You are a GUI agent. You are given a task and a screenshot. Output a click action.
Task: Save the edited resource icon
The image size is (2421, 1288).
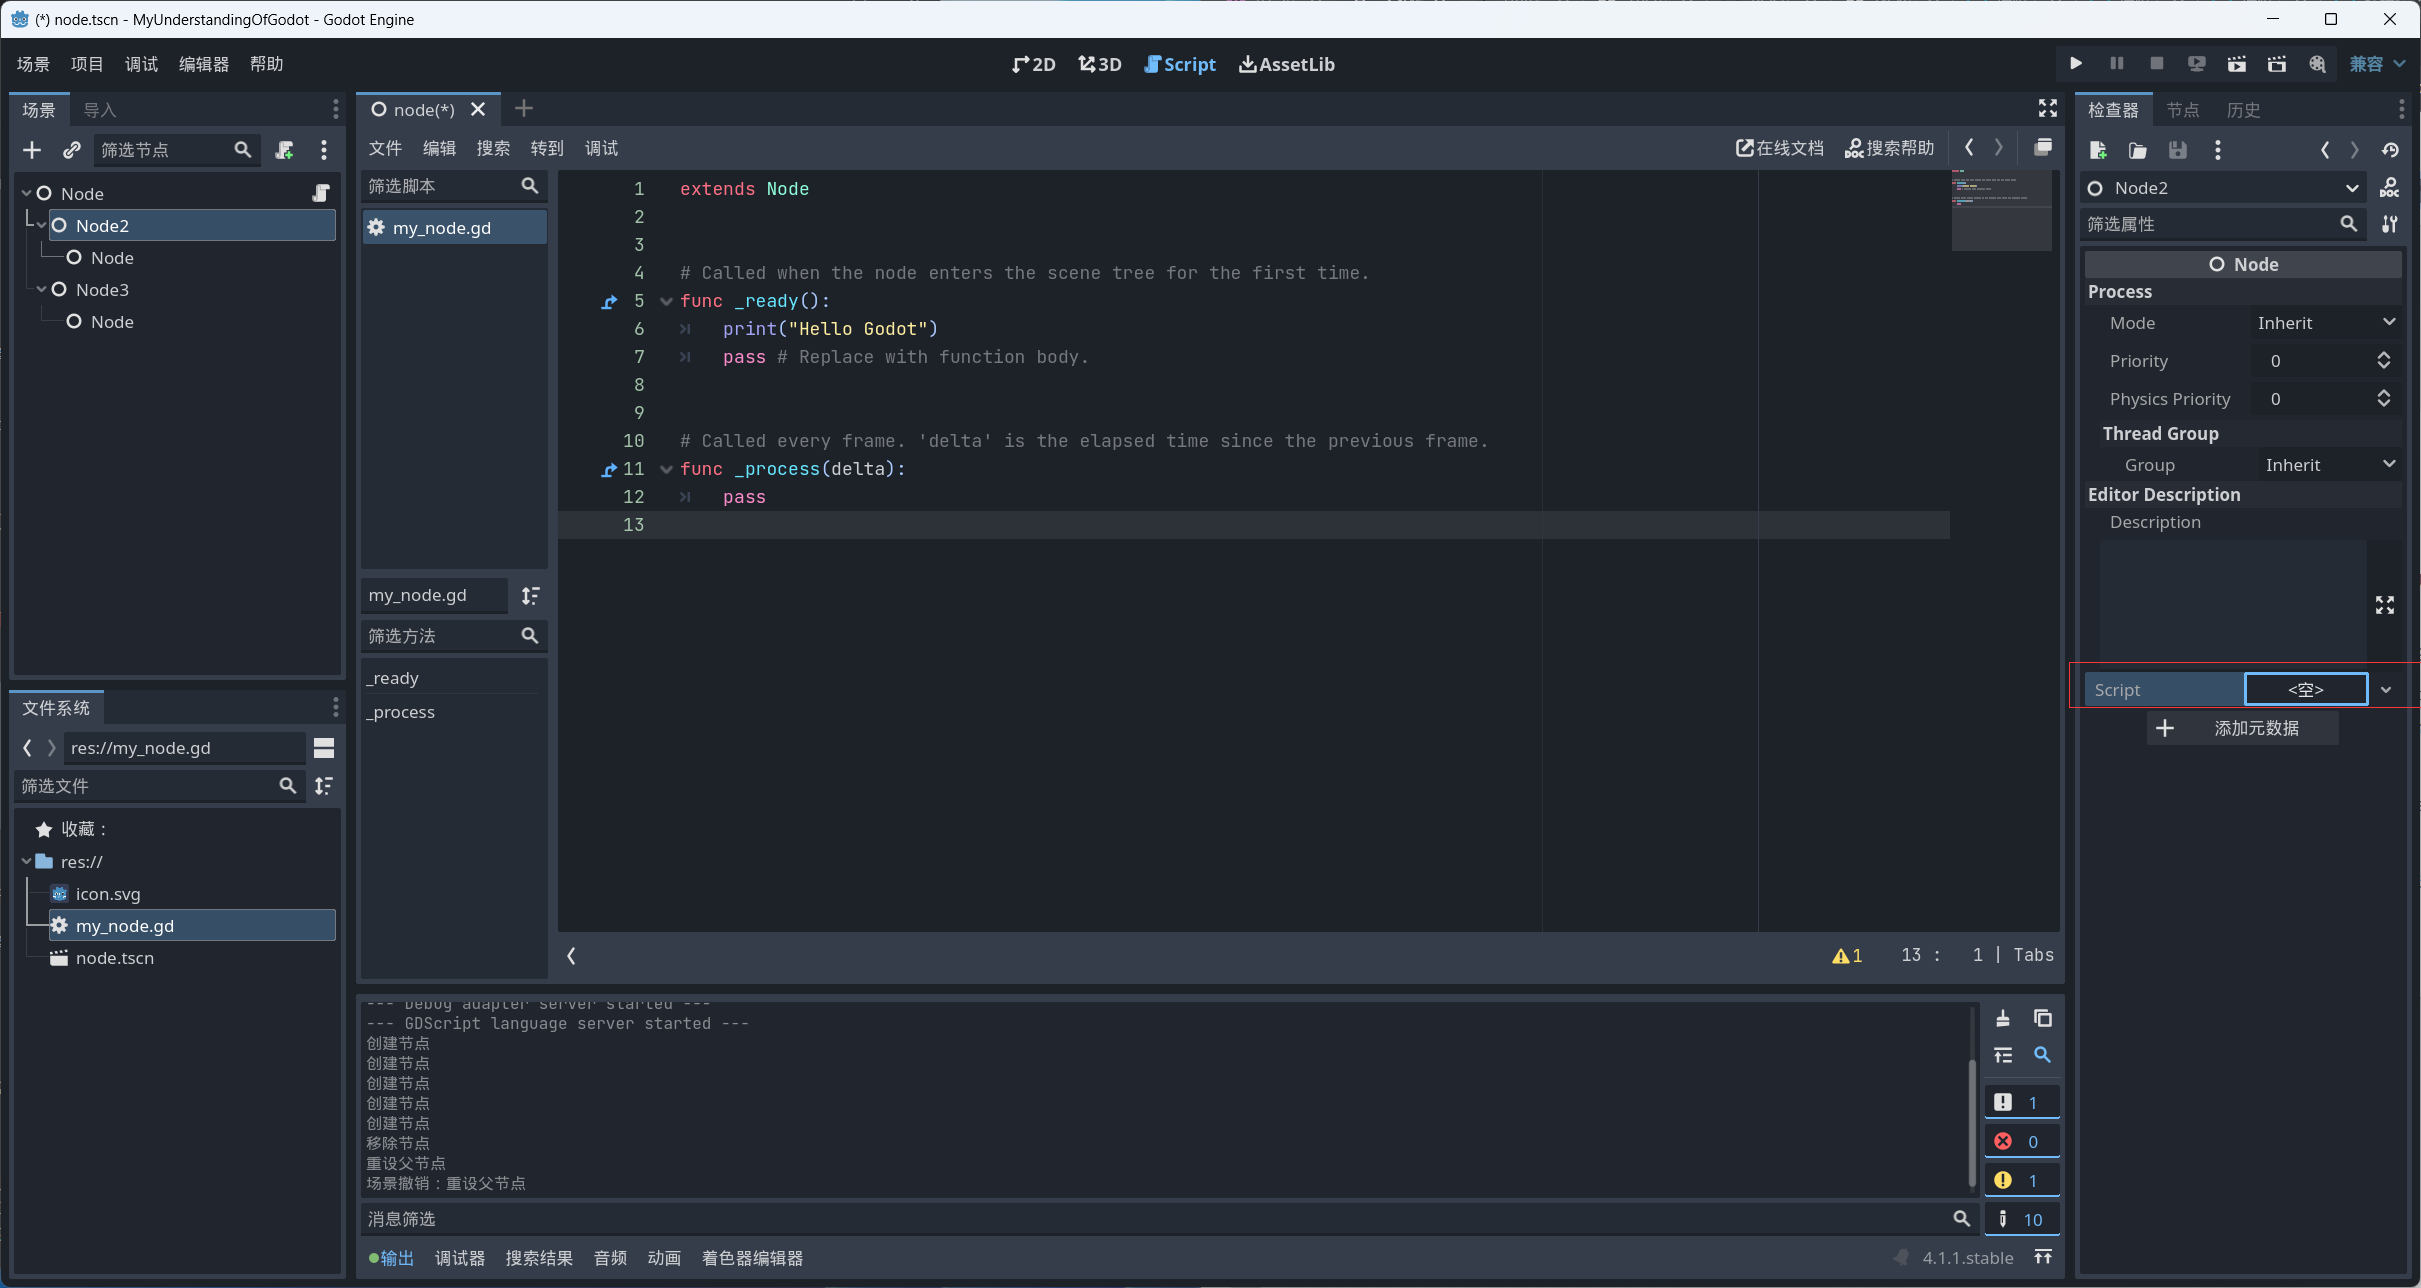click(2178, 150)
